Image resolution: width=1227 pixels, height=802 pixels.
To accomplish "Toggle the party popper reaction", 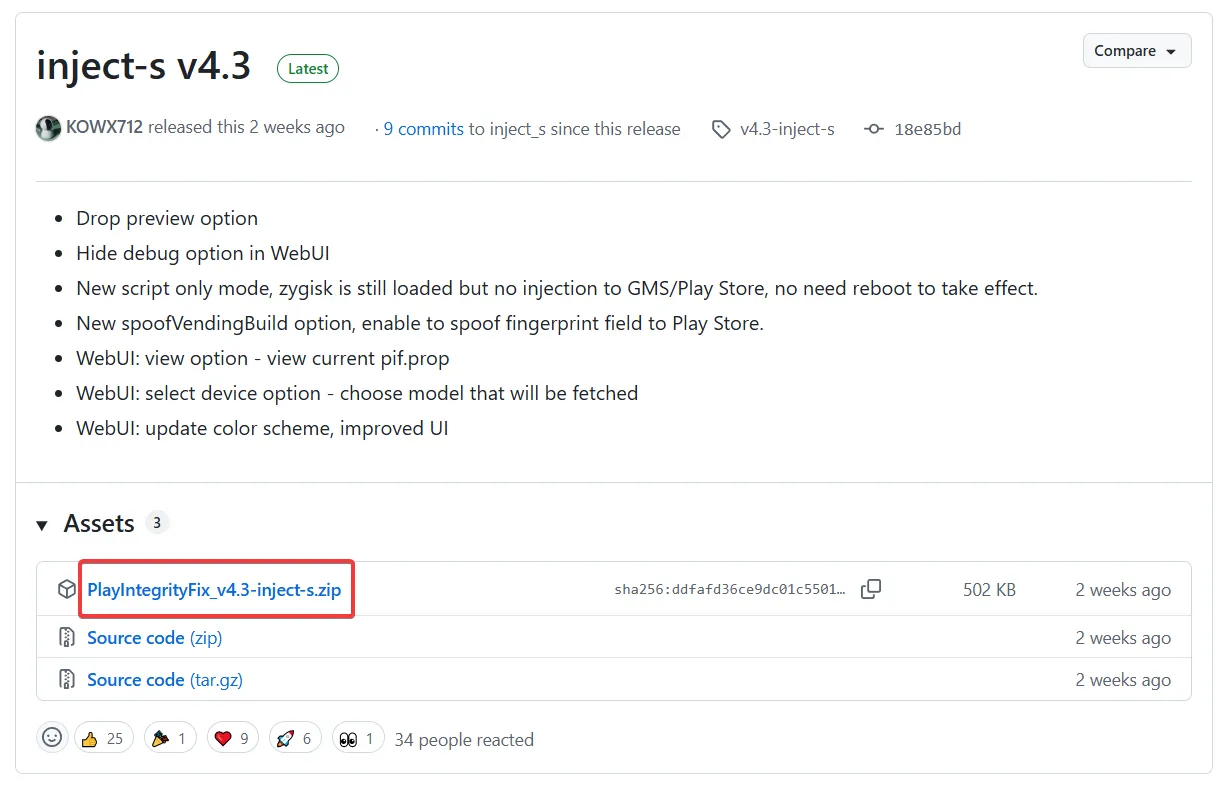I will [169, 738].
